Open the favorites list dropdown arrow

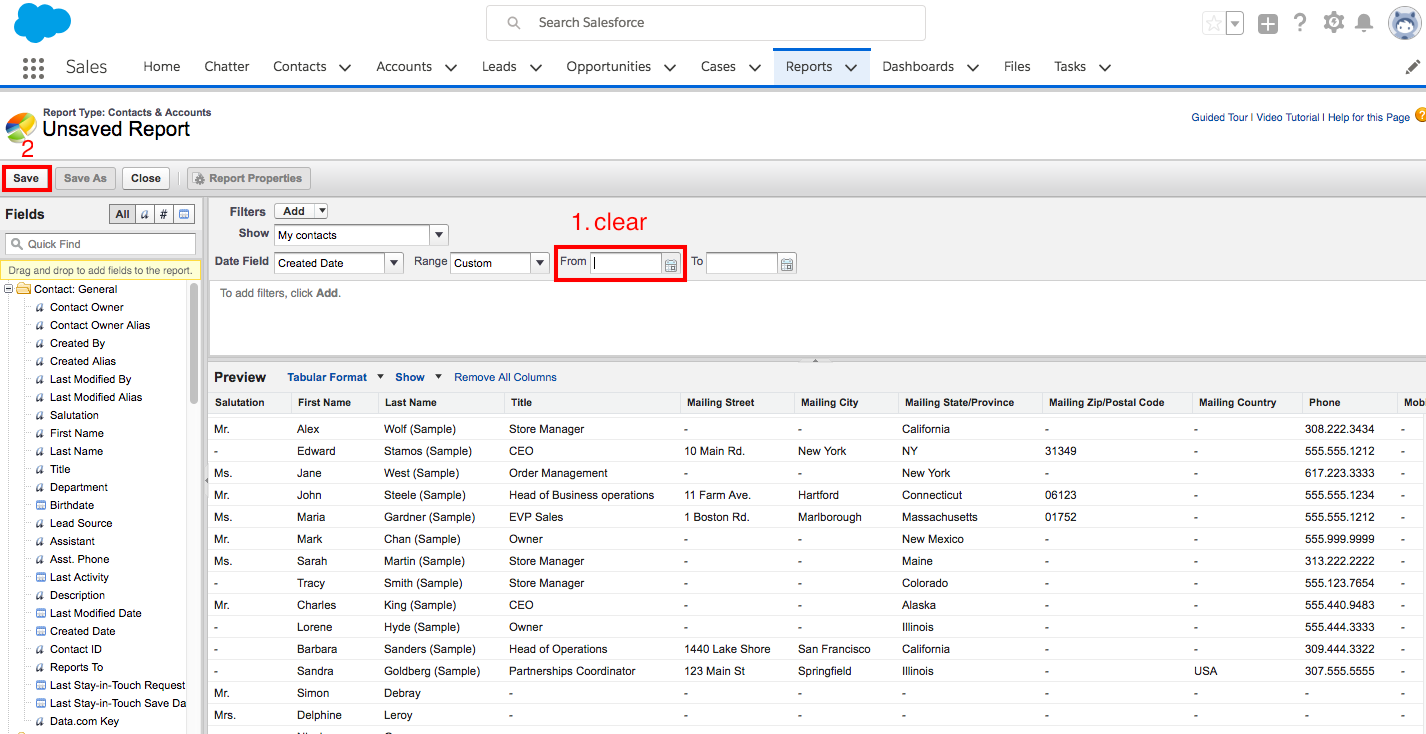(x=1235, y=23)
